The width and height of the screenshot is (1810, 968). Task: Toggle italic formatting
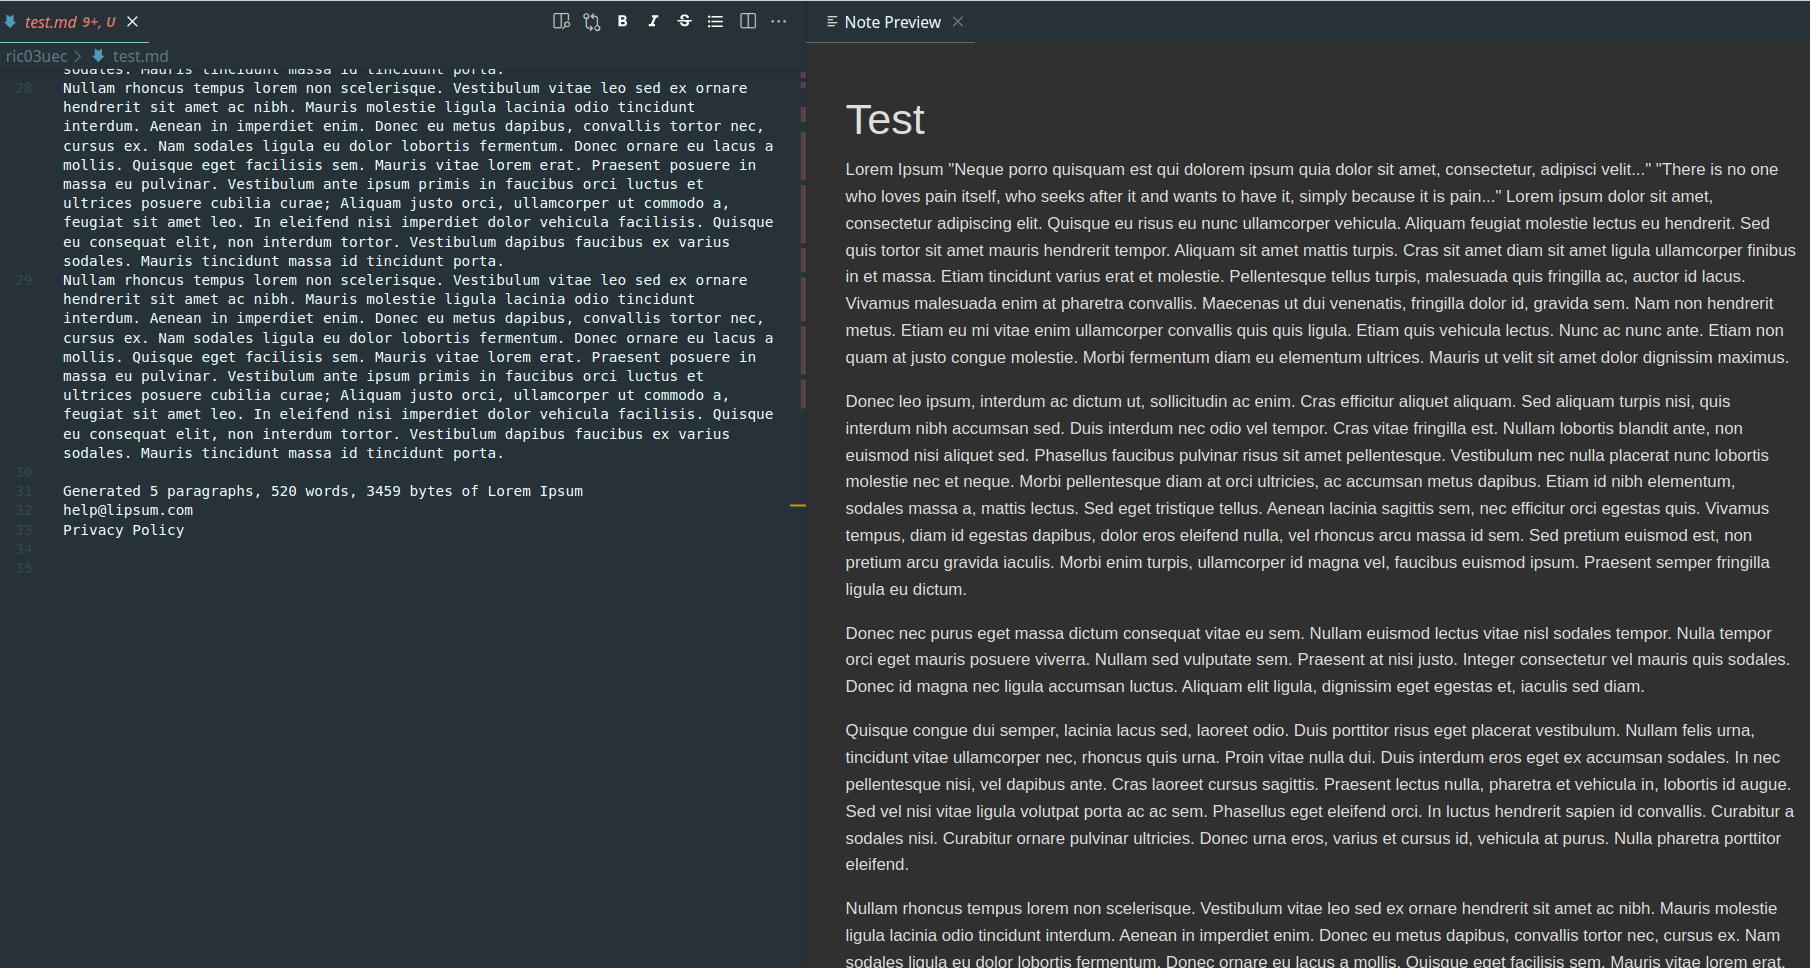coord(652,21)
